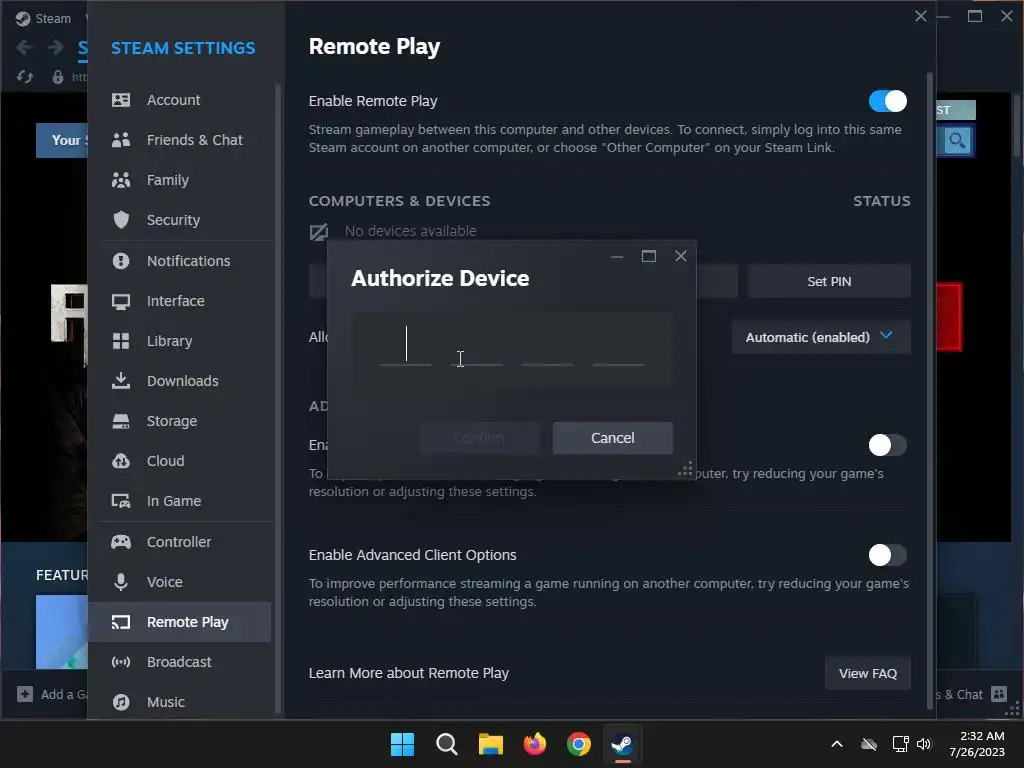Click the Downloads arrow icon

pos(121,381)
